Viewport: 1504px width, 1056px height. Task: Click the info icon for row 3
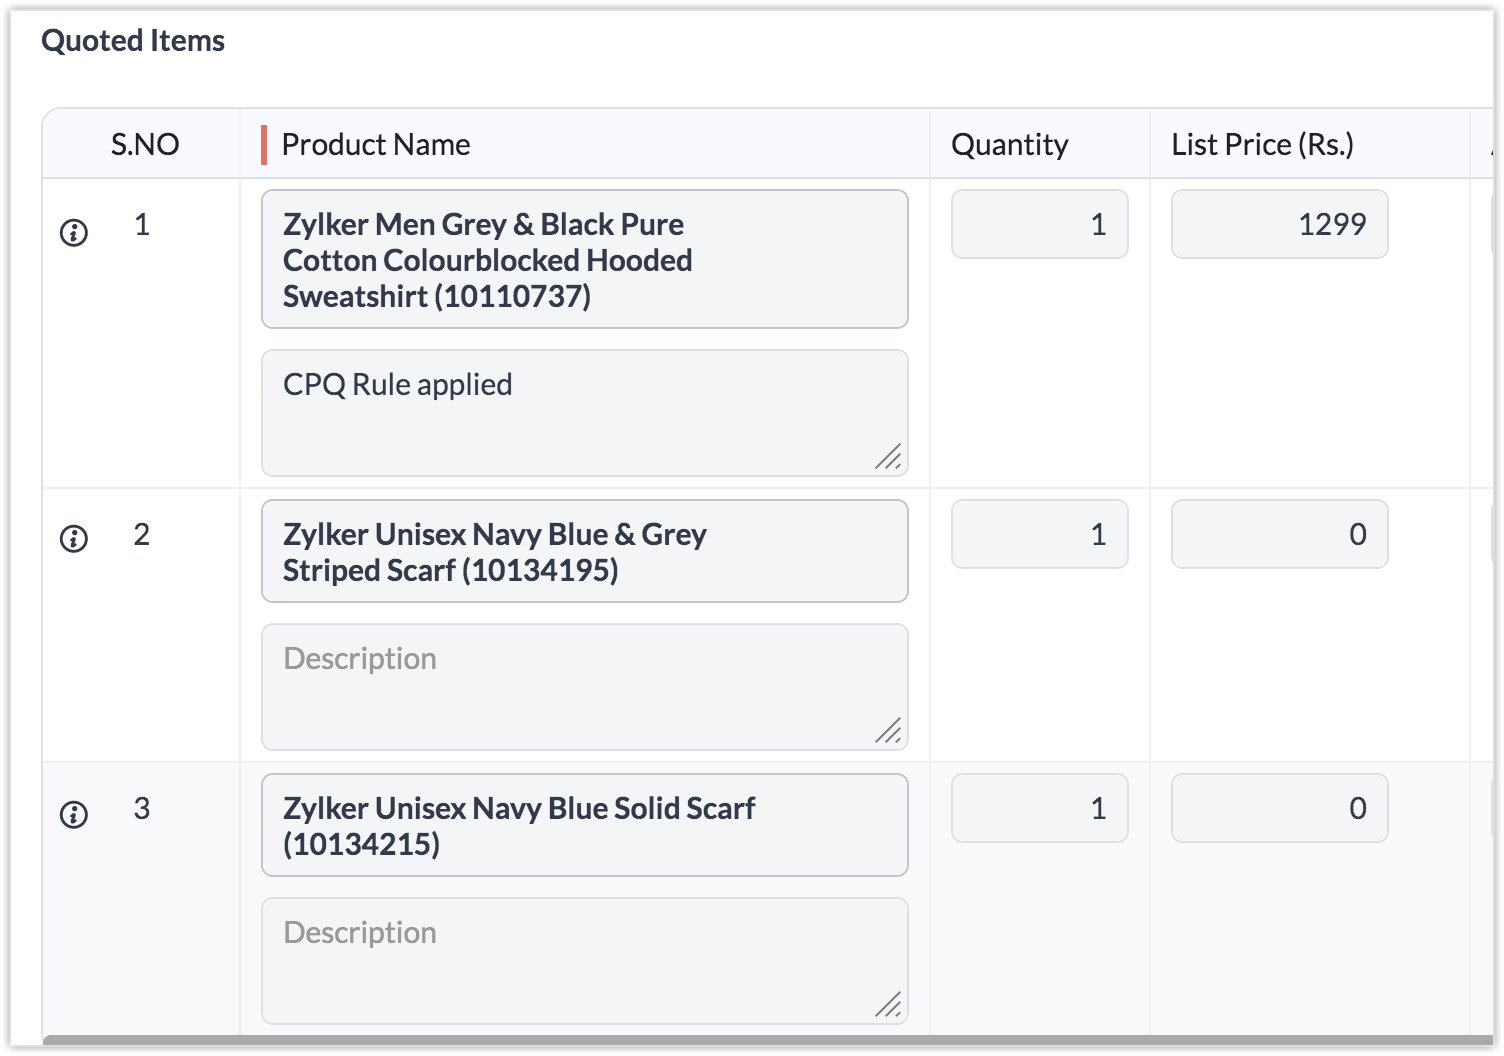pyautogui.click(x=74, y=814)
